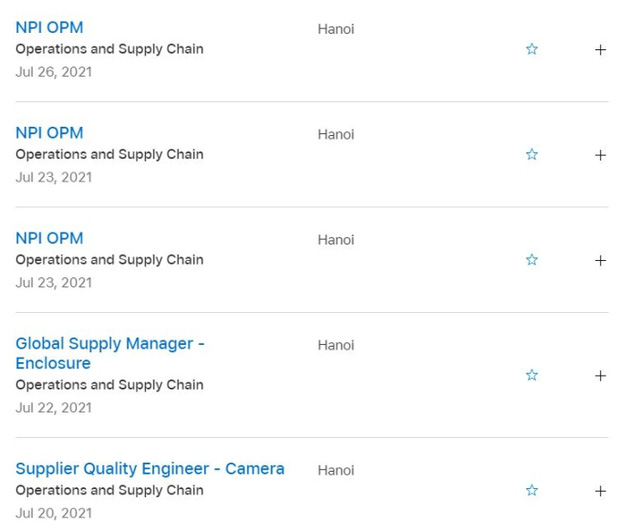Click Operations and Supply Chain under Global Supply Manager

pos(109,385)
